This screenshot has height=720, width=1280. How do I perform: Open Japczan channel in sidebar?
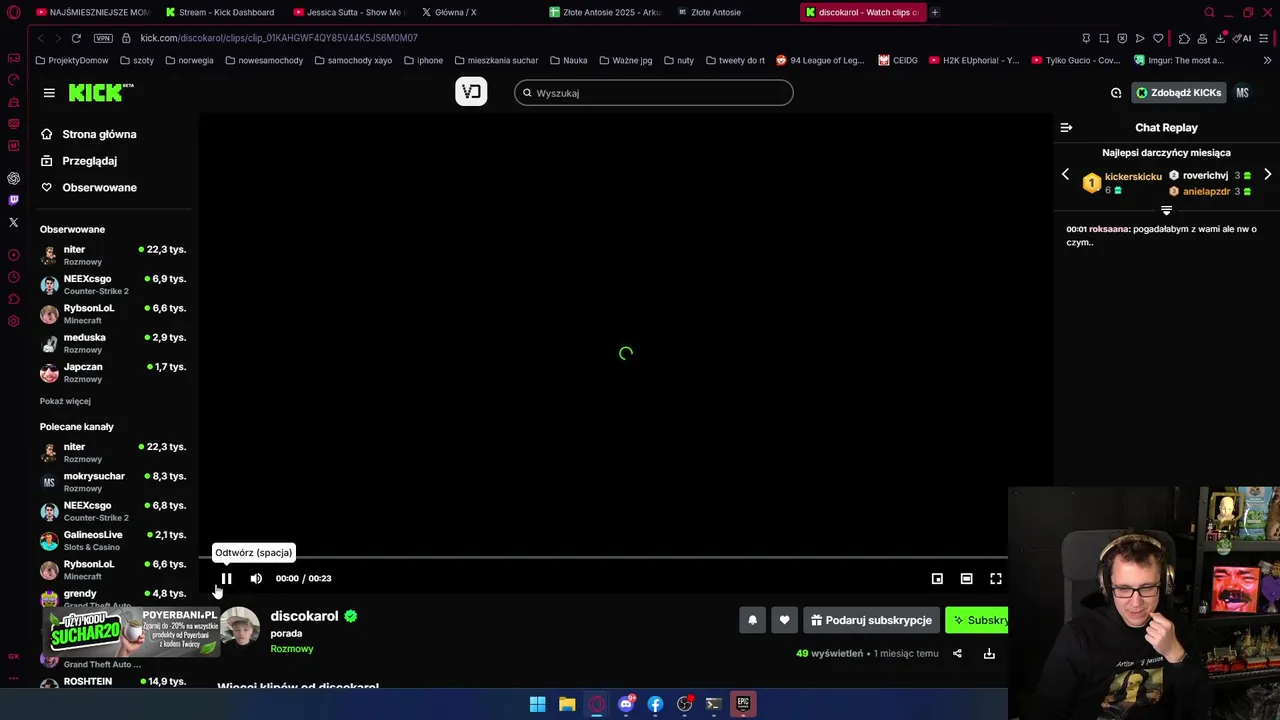pyautogui.click(x=113, y=372)
